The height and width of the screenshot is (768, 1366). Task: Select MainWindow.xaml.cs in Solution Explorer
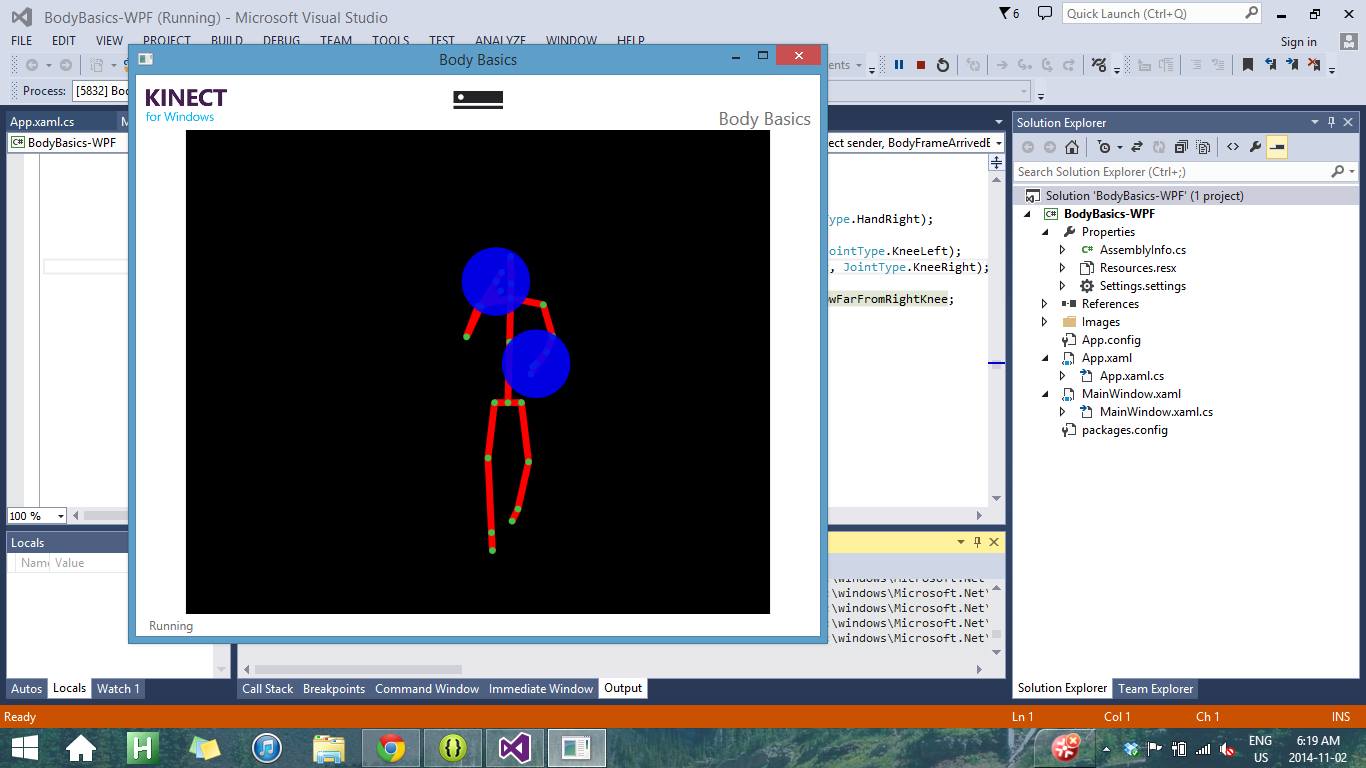[x=1156, y=412]
